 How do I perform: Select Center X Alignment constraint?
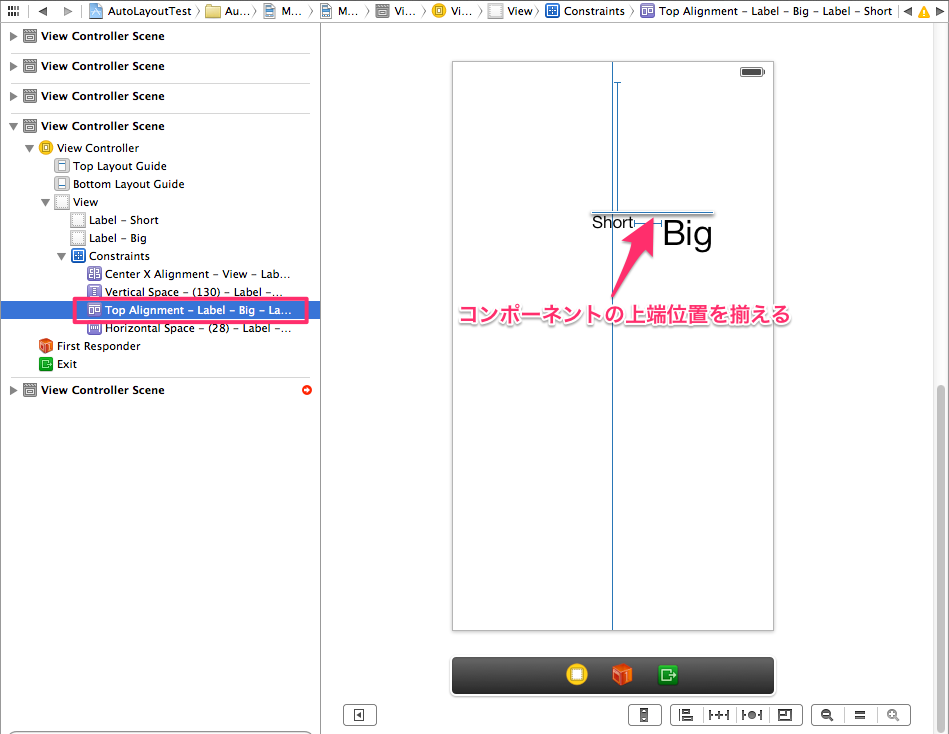[197, 274]
